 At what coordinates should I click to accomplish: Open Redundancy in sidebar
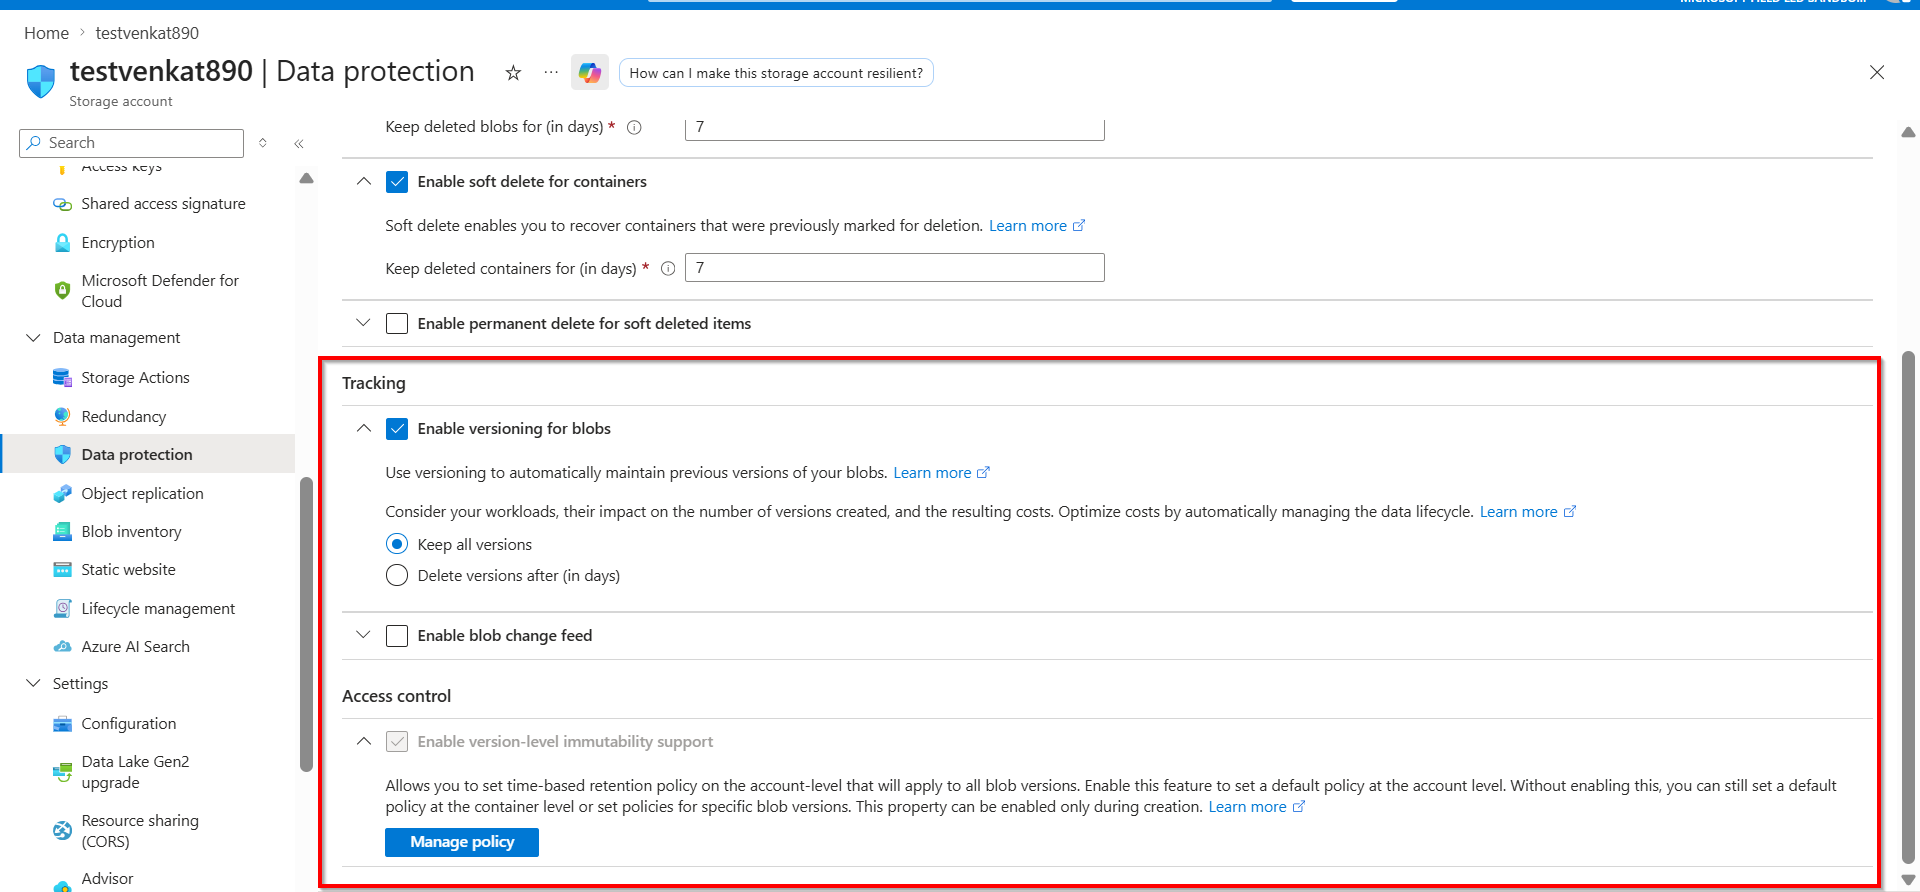point(110,417)
